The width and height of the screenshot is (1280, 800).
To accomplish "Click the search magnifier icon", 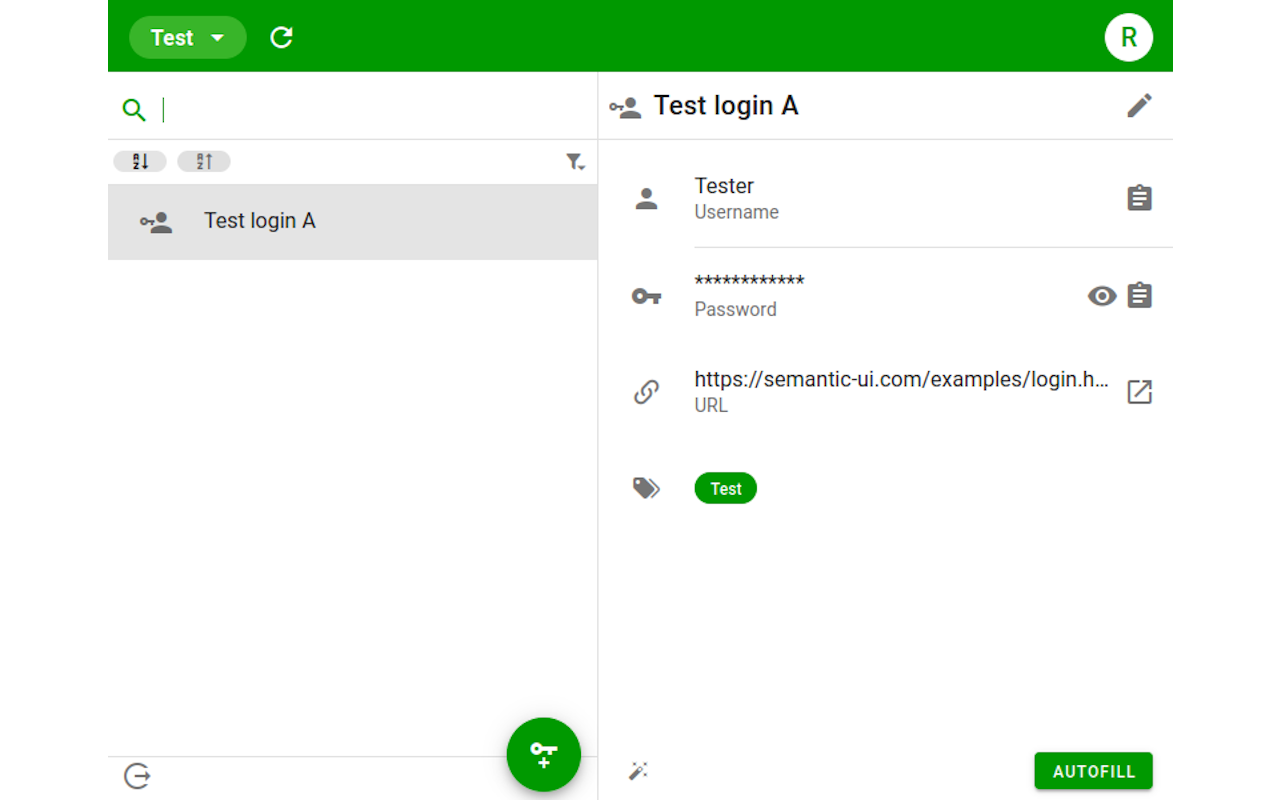I will point(134,110).
